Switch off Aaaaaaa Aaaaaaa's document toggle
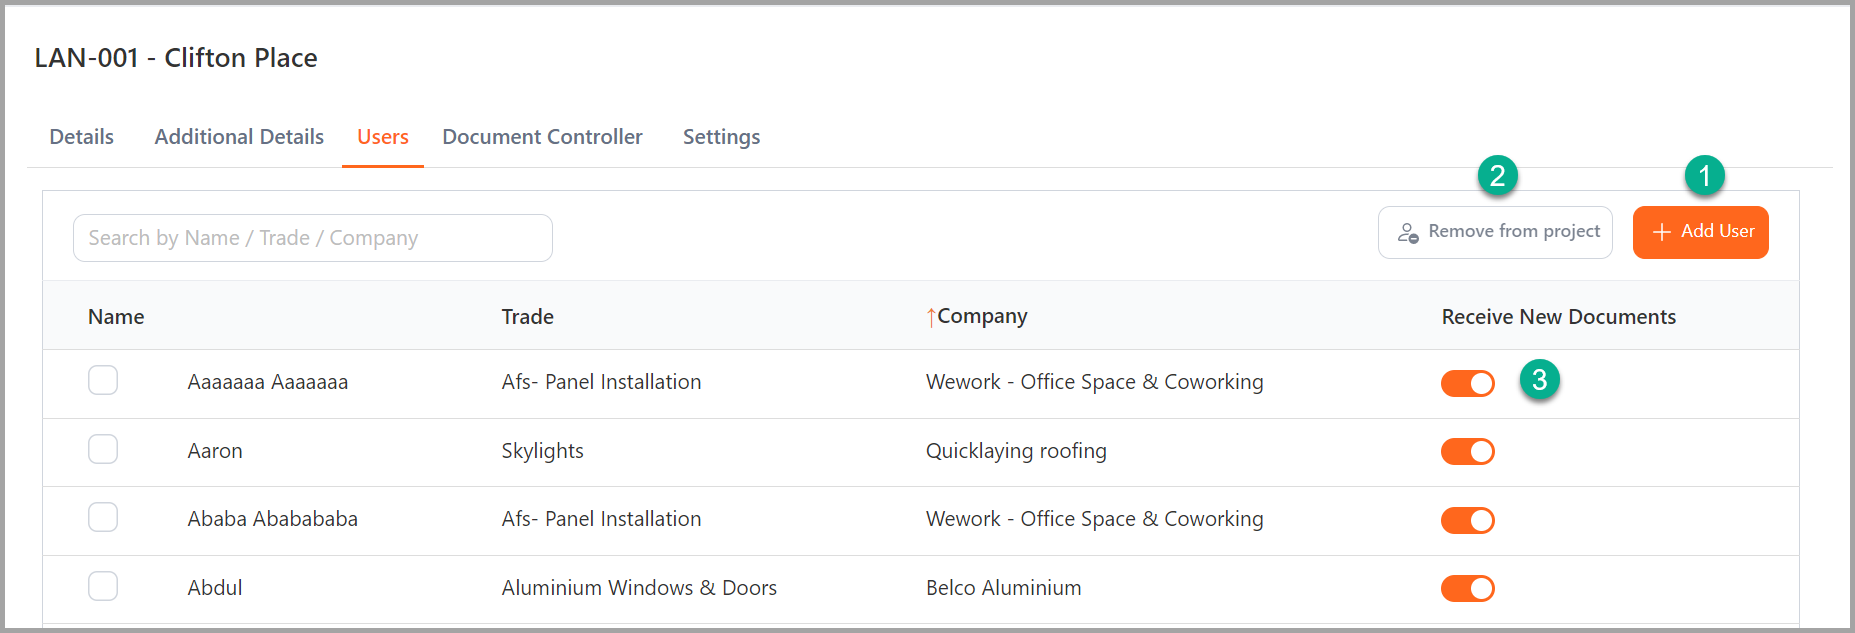 pos(1467,383)
